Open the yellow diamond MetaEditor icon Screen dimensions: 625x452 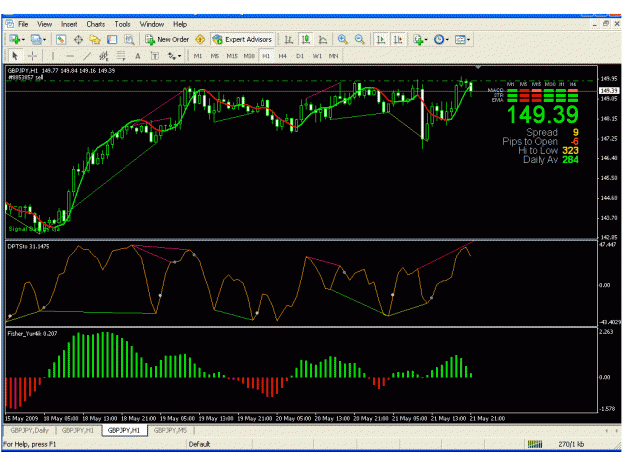(x=200, y=39)
